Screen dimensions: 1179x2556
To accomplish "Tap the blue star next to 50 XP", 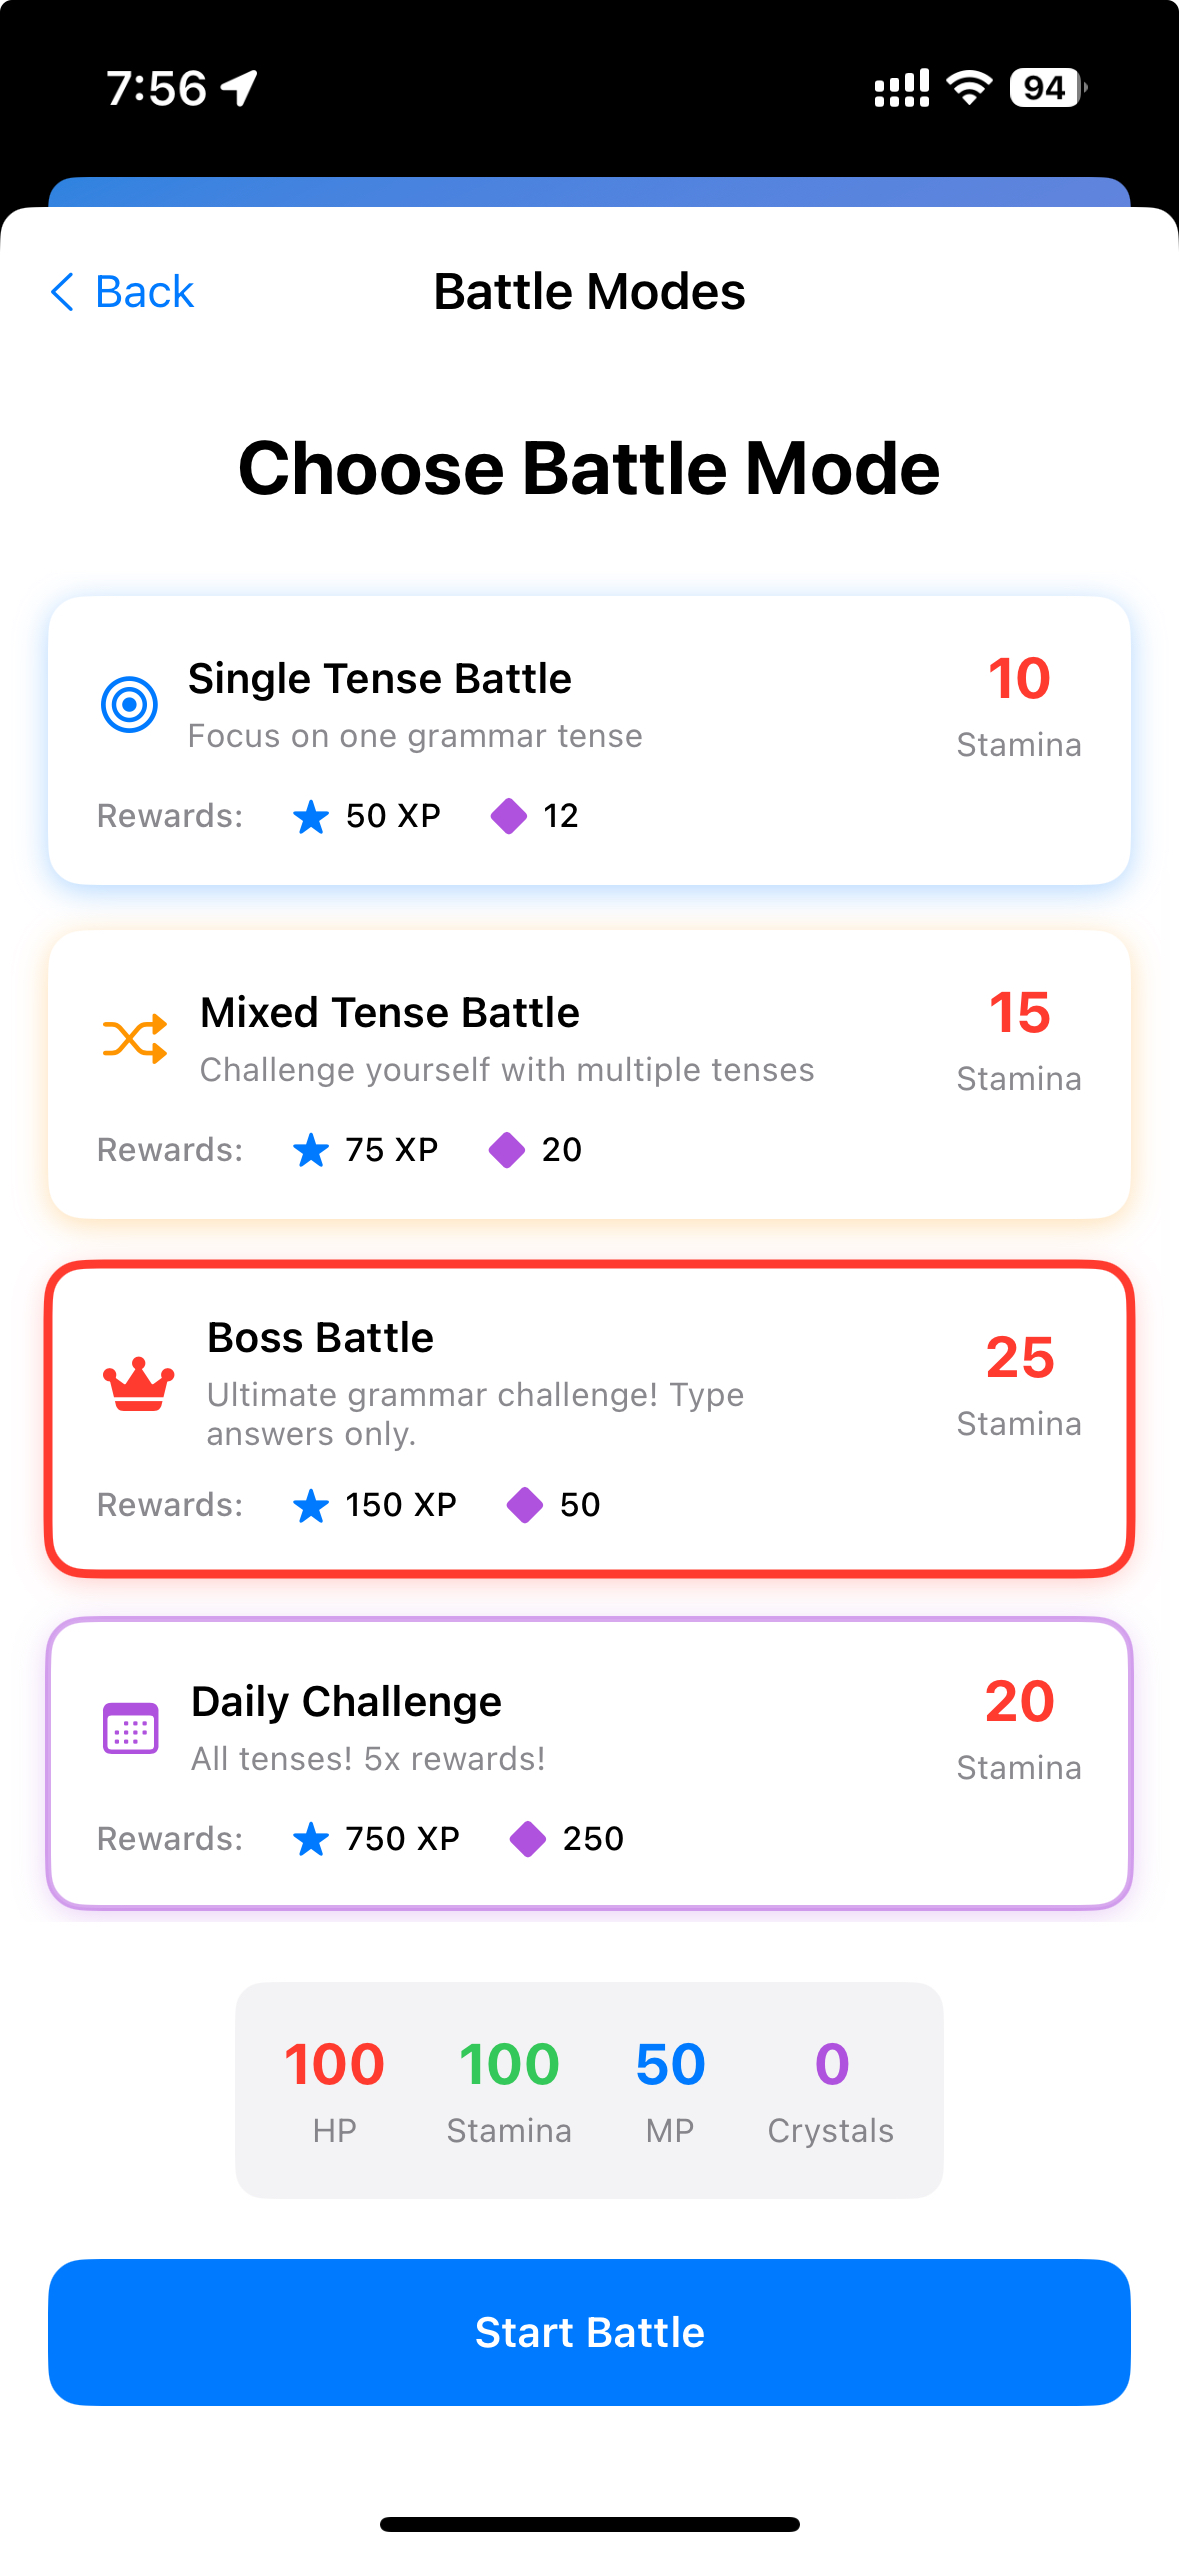I will (311, 816).
